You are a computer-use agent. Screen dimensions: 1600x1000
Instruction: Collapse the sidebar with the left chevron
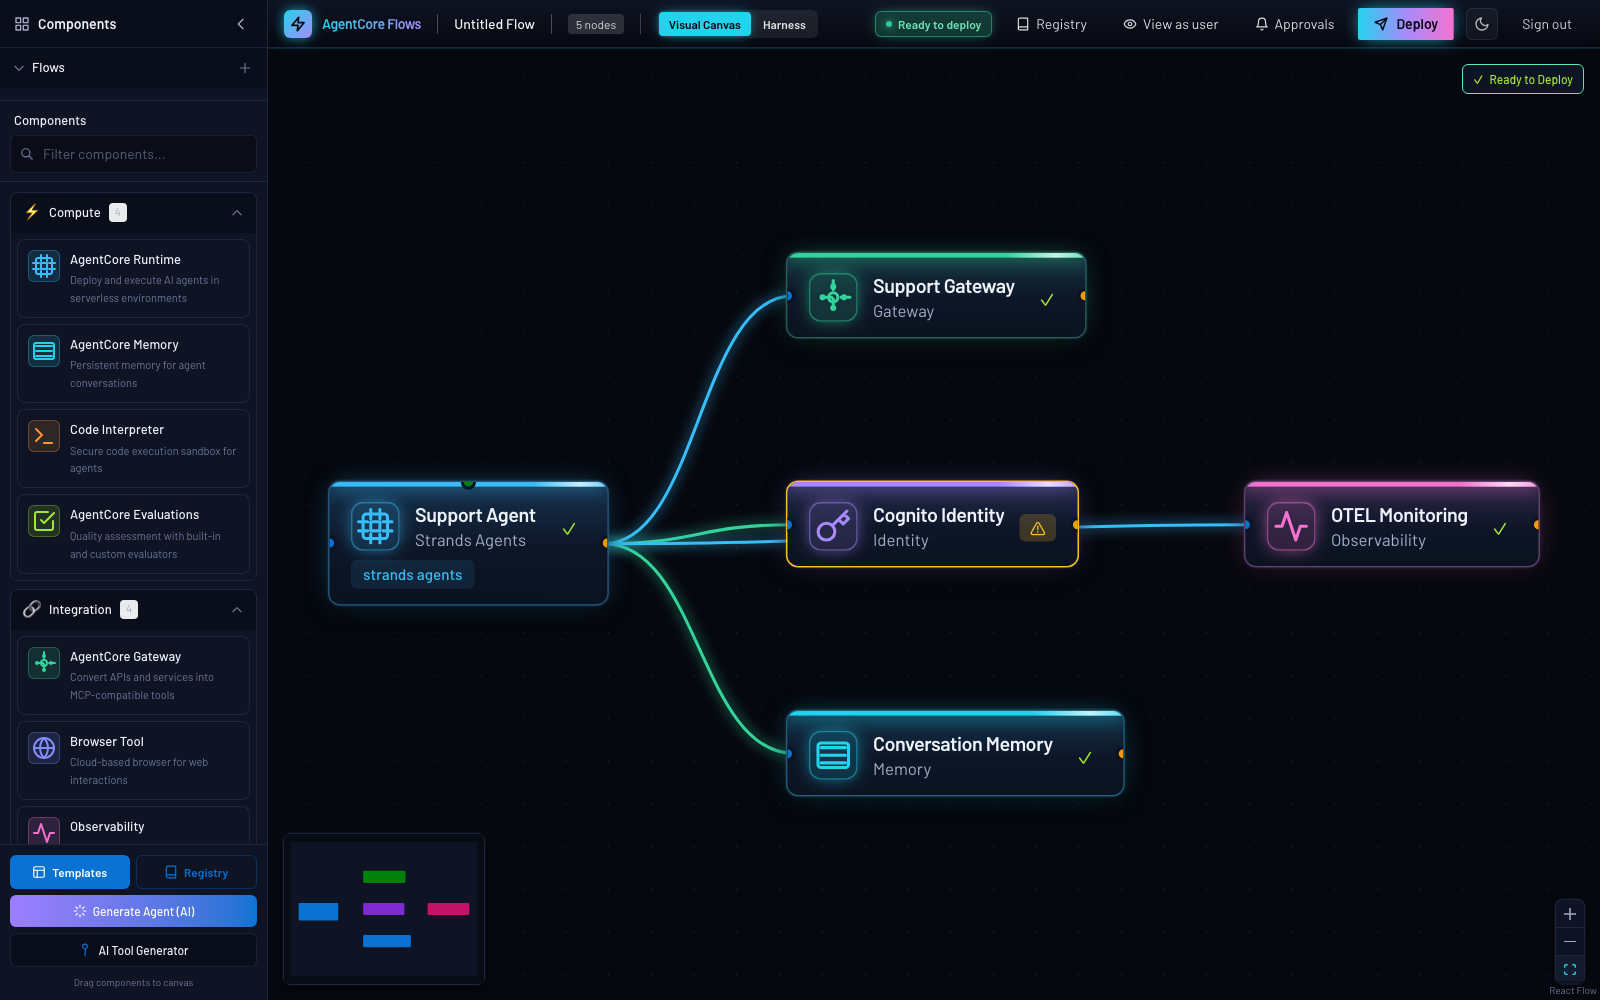[x=240, y=24]
